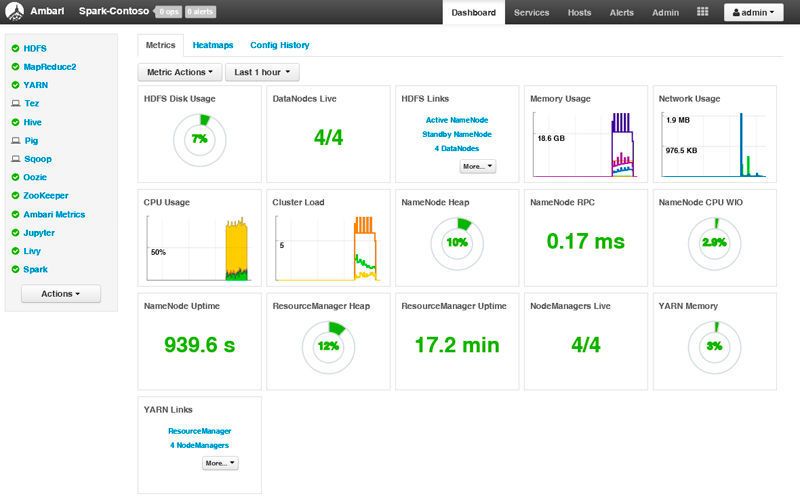Click the DataNodes Live 4/4 value
The height and width of the screenshot is (498, 800).
(x=329, y=137)
